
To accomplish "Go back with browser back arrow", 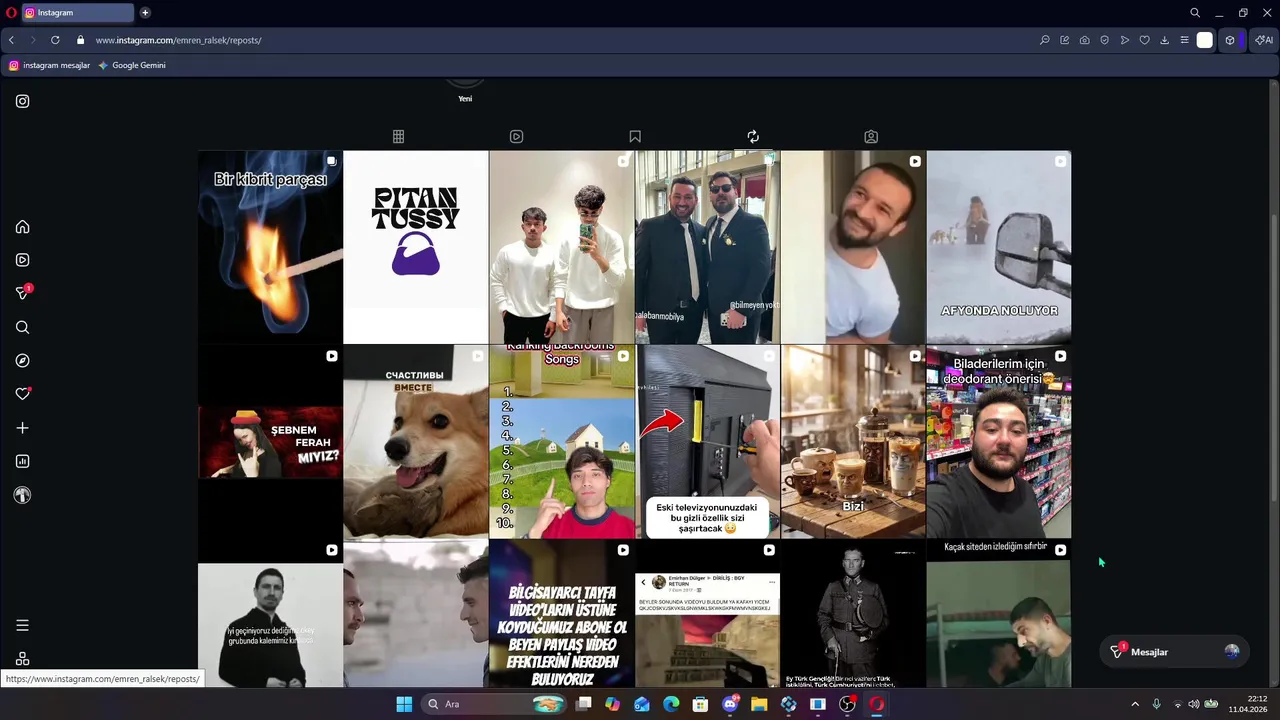I will [11, 40].
